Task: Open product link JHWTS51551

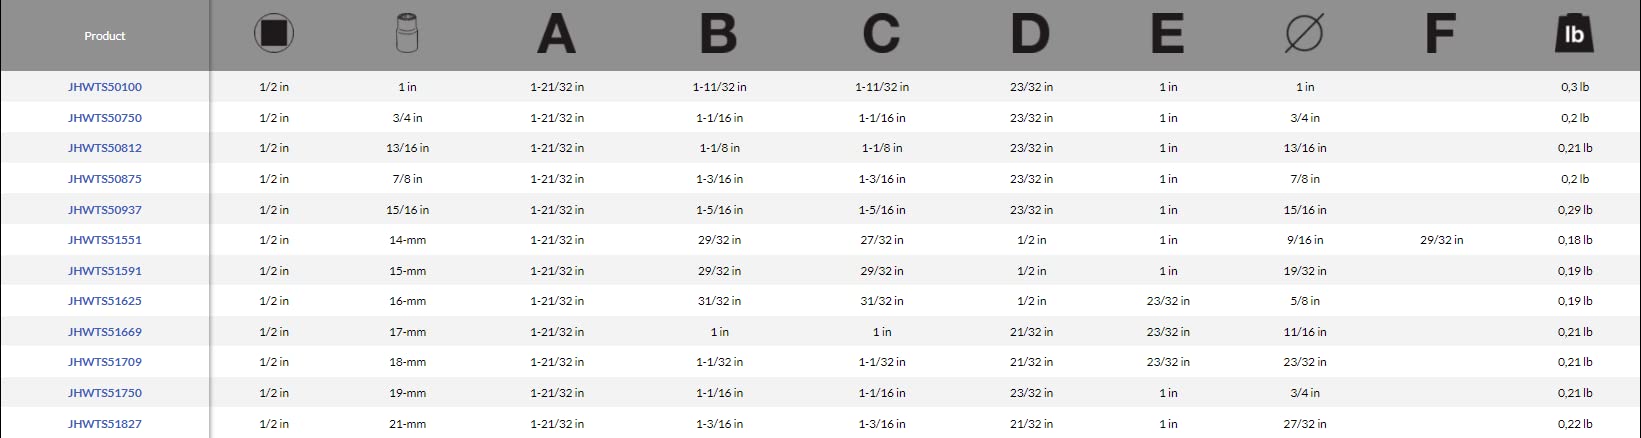Action: click(105, 240)
